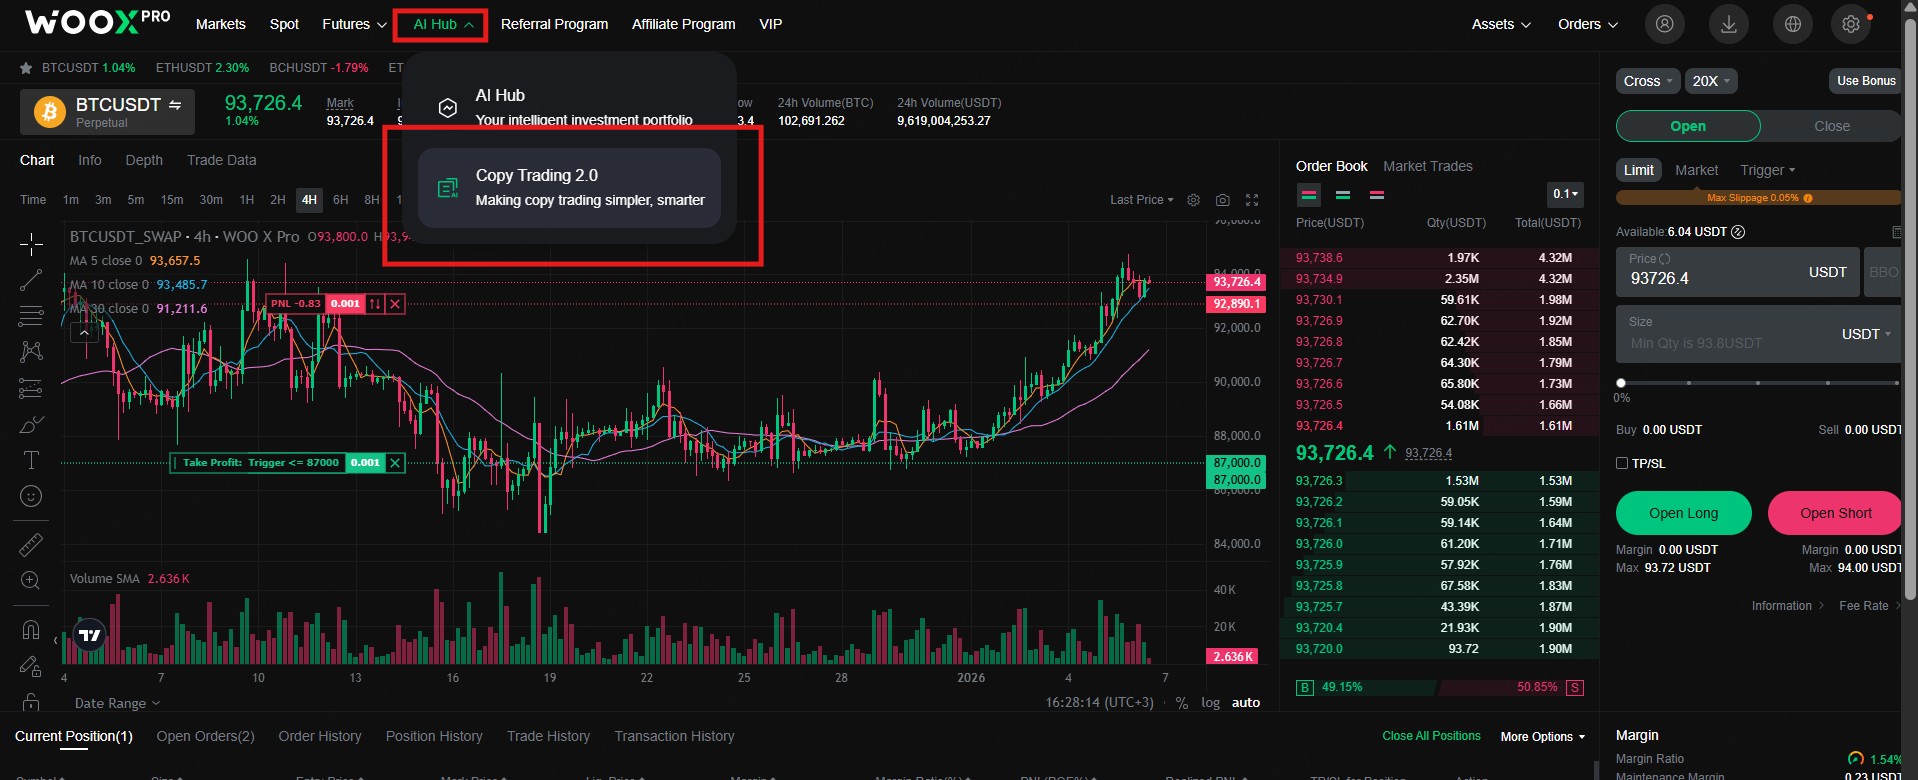Enable the TP/SL checkbox

coord(1622,463)
